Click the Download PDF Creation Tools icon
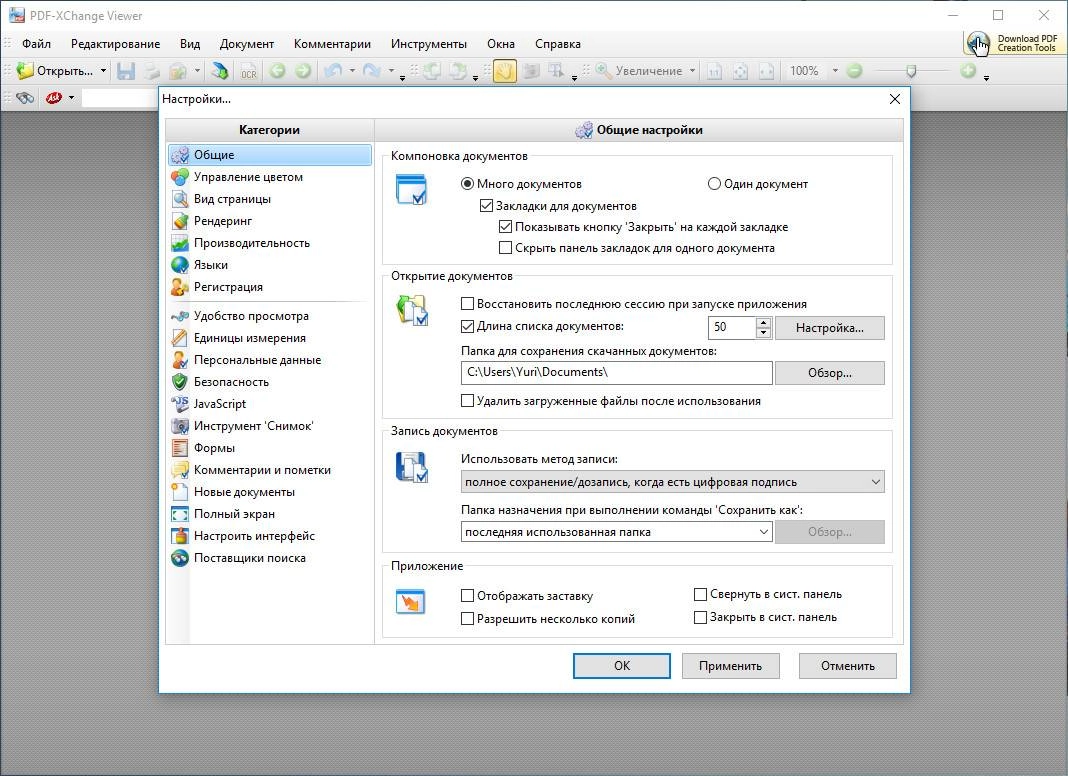Viewport: 1068px width, 776px height. coord(977,44)
